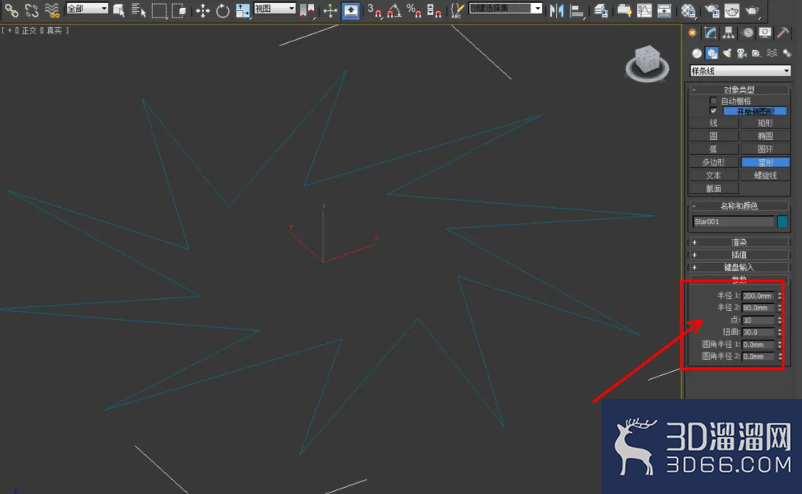Click the Mirror tool icon

point(556,10)
